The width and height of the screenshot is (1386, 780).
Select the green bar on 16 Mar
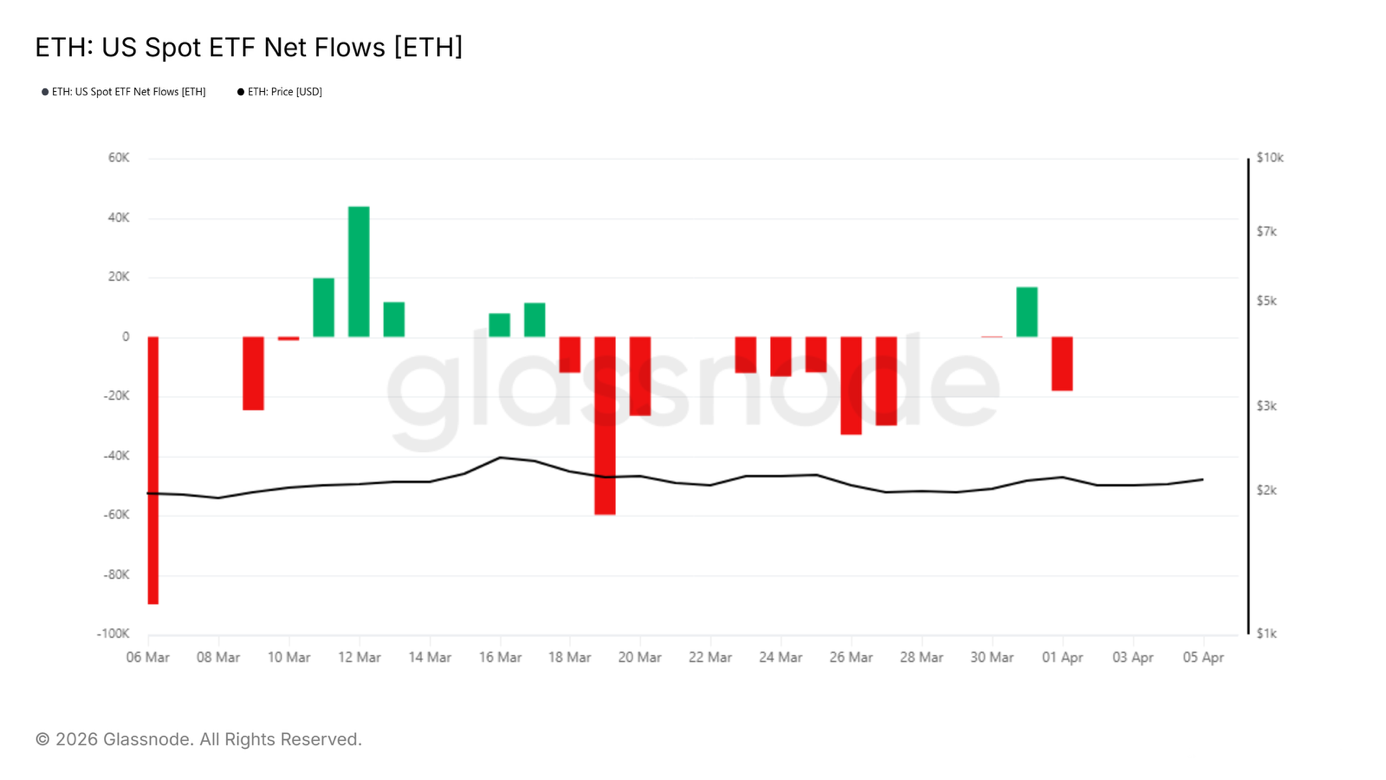500,325
